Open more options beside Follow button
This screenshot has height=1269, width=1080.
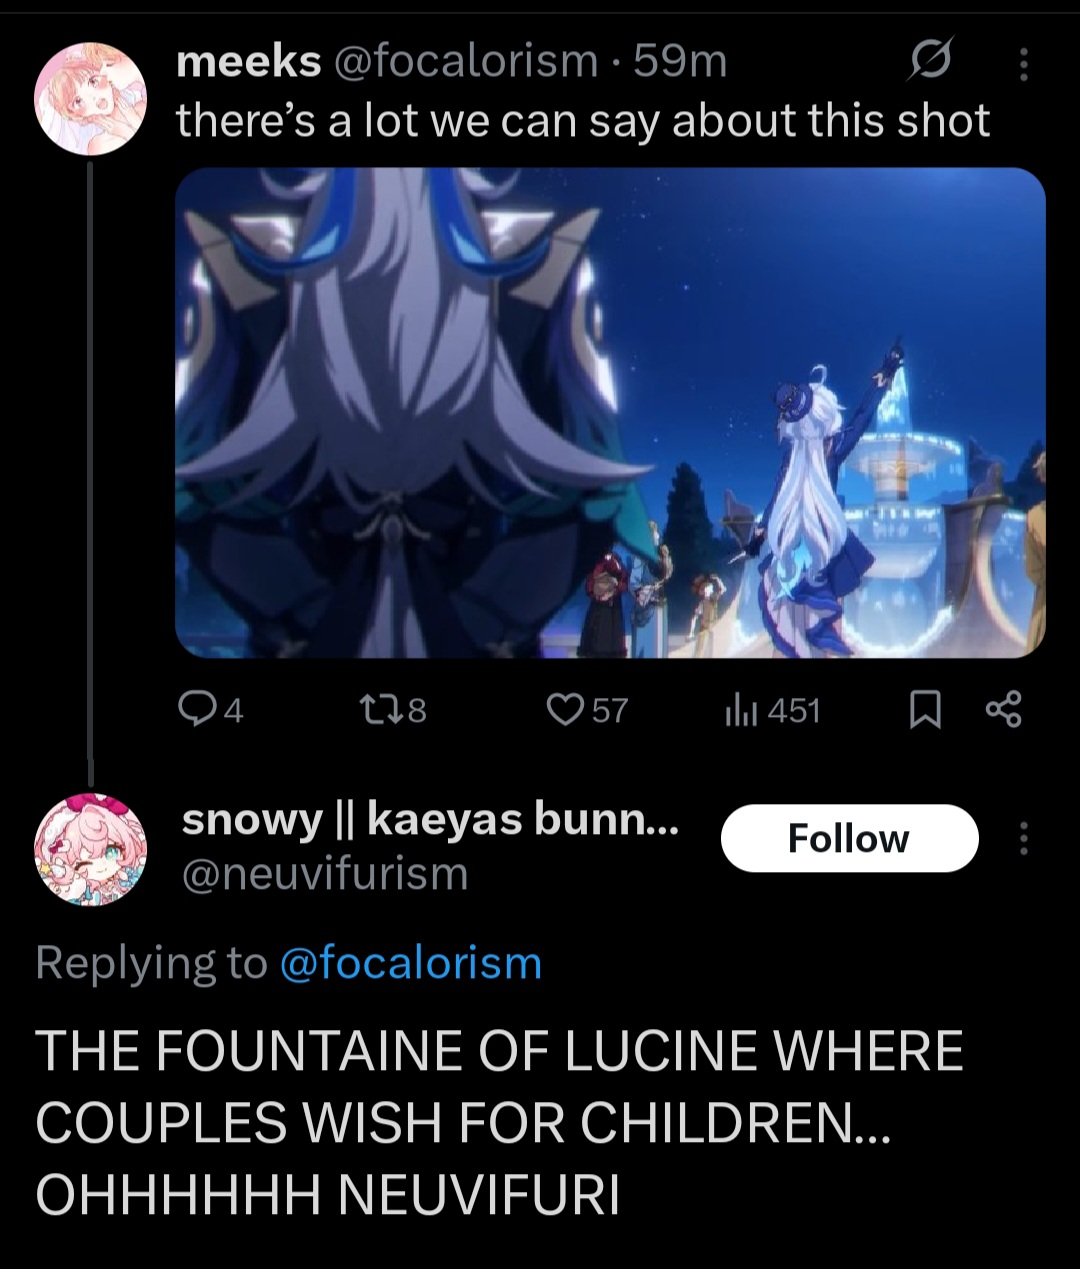pyautogui.click(x=1022, y=838)
